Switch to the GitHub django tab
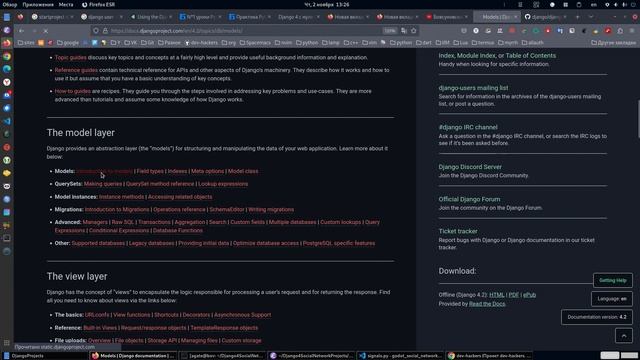The image size is (640, 360). 545,17
